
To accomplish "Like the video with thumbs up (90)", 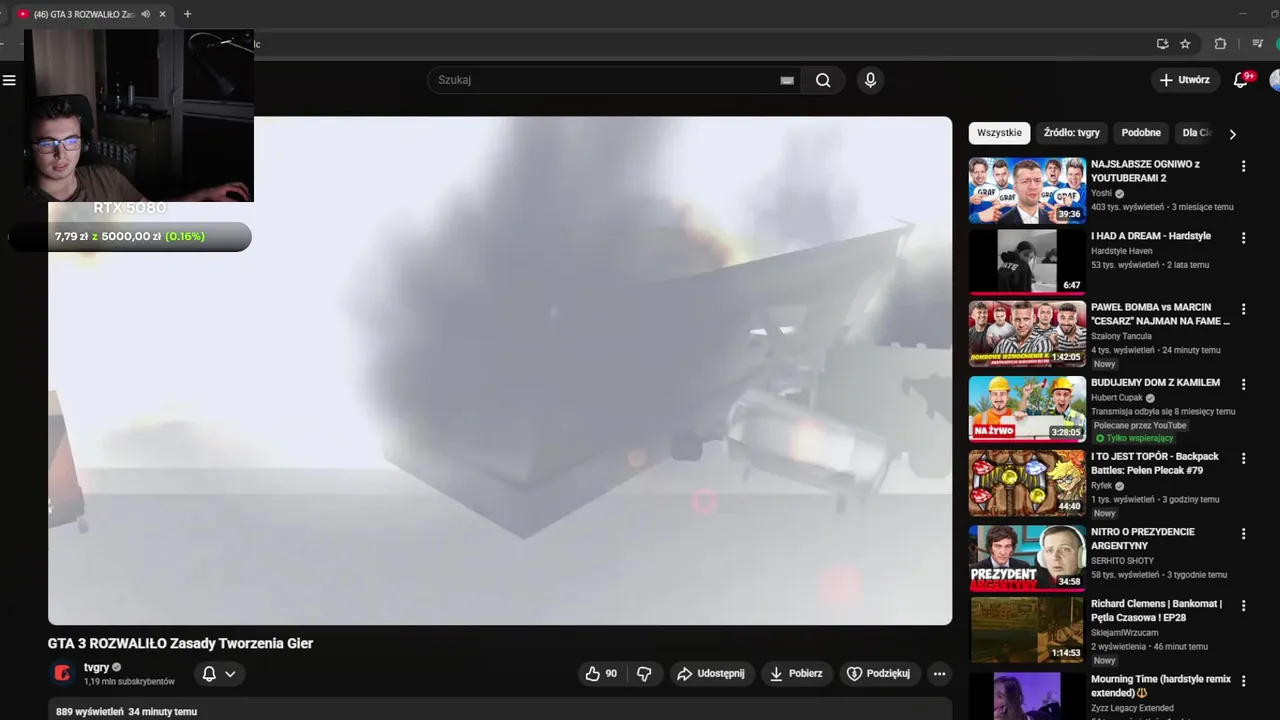I will 600,674.
